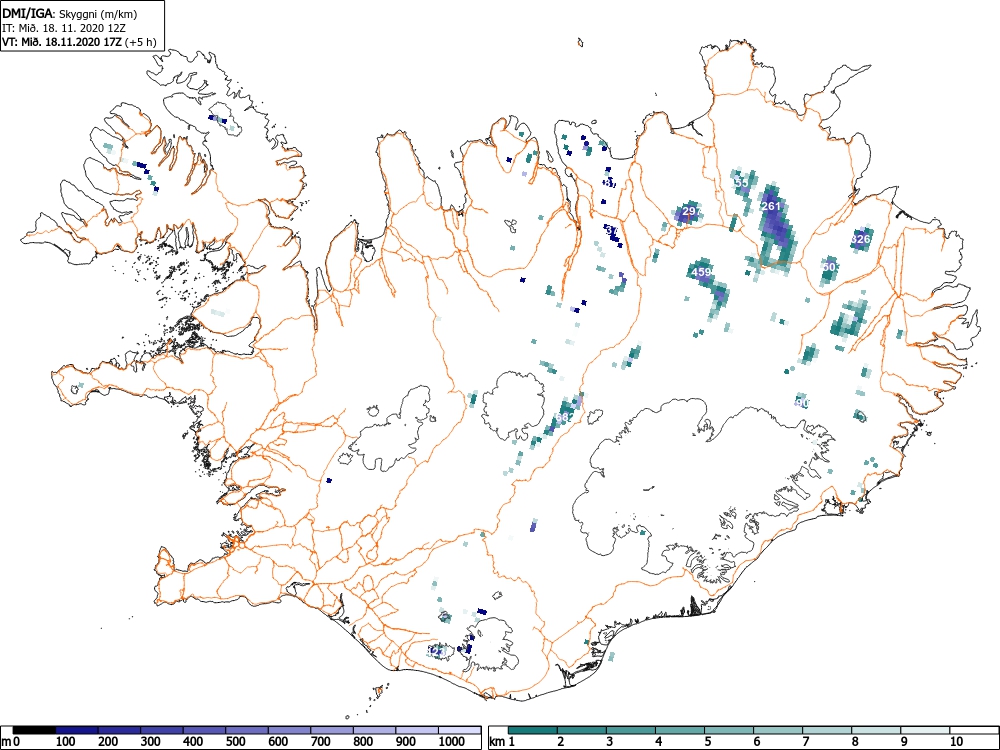This screenshot has width=1000, height=750.
Task: Click the 'DMI/IGA: Skyggni (m/km)' title text
Action: pyautogui.click(x=70, y=14)
